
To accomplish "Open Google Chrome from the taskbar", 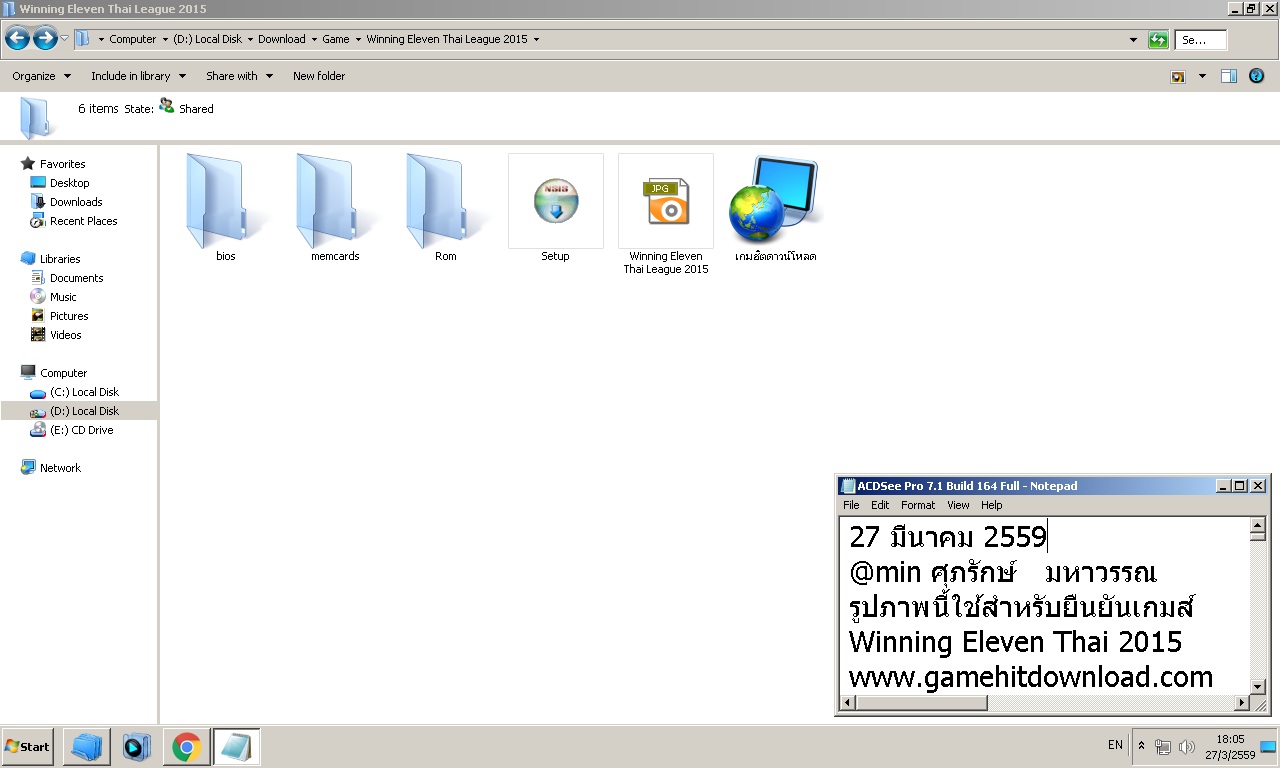I will 186,746.
